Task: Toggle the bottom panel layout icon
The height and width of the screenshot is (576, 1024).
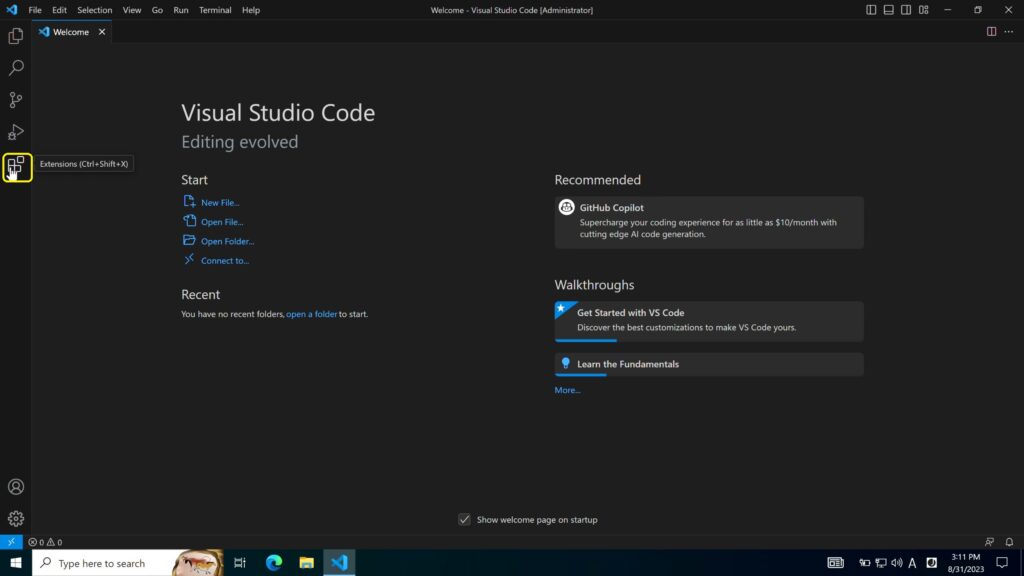Action: tap(889, 10)
